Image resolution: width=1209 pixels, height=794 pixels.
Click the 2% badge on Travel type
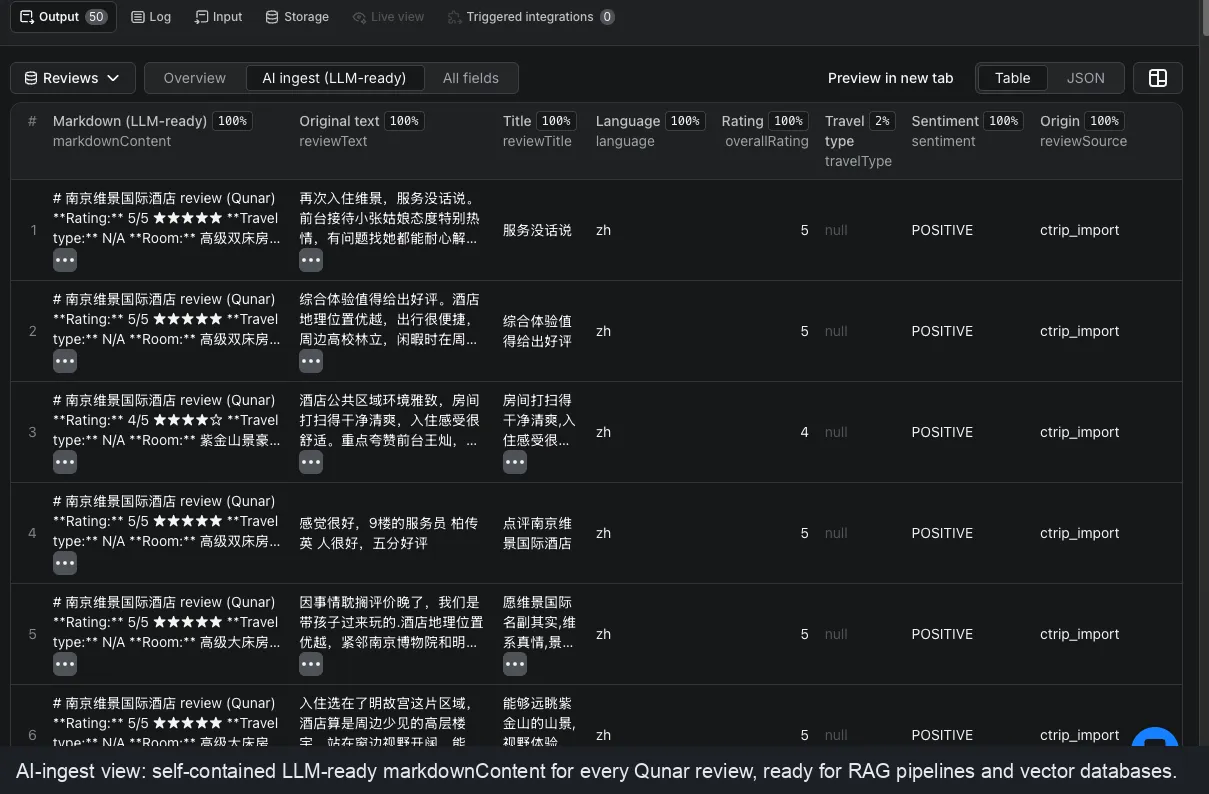coord(881,121)
